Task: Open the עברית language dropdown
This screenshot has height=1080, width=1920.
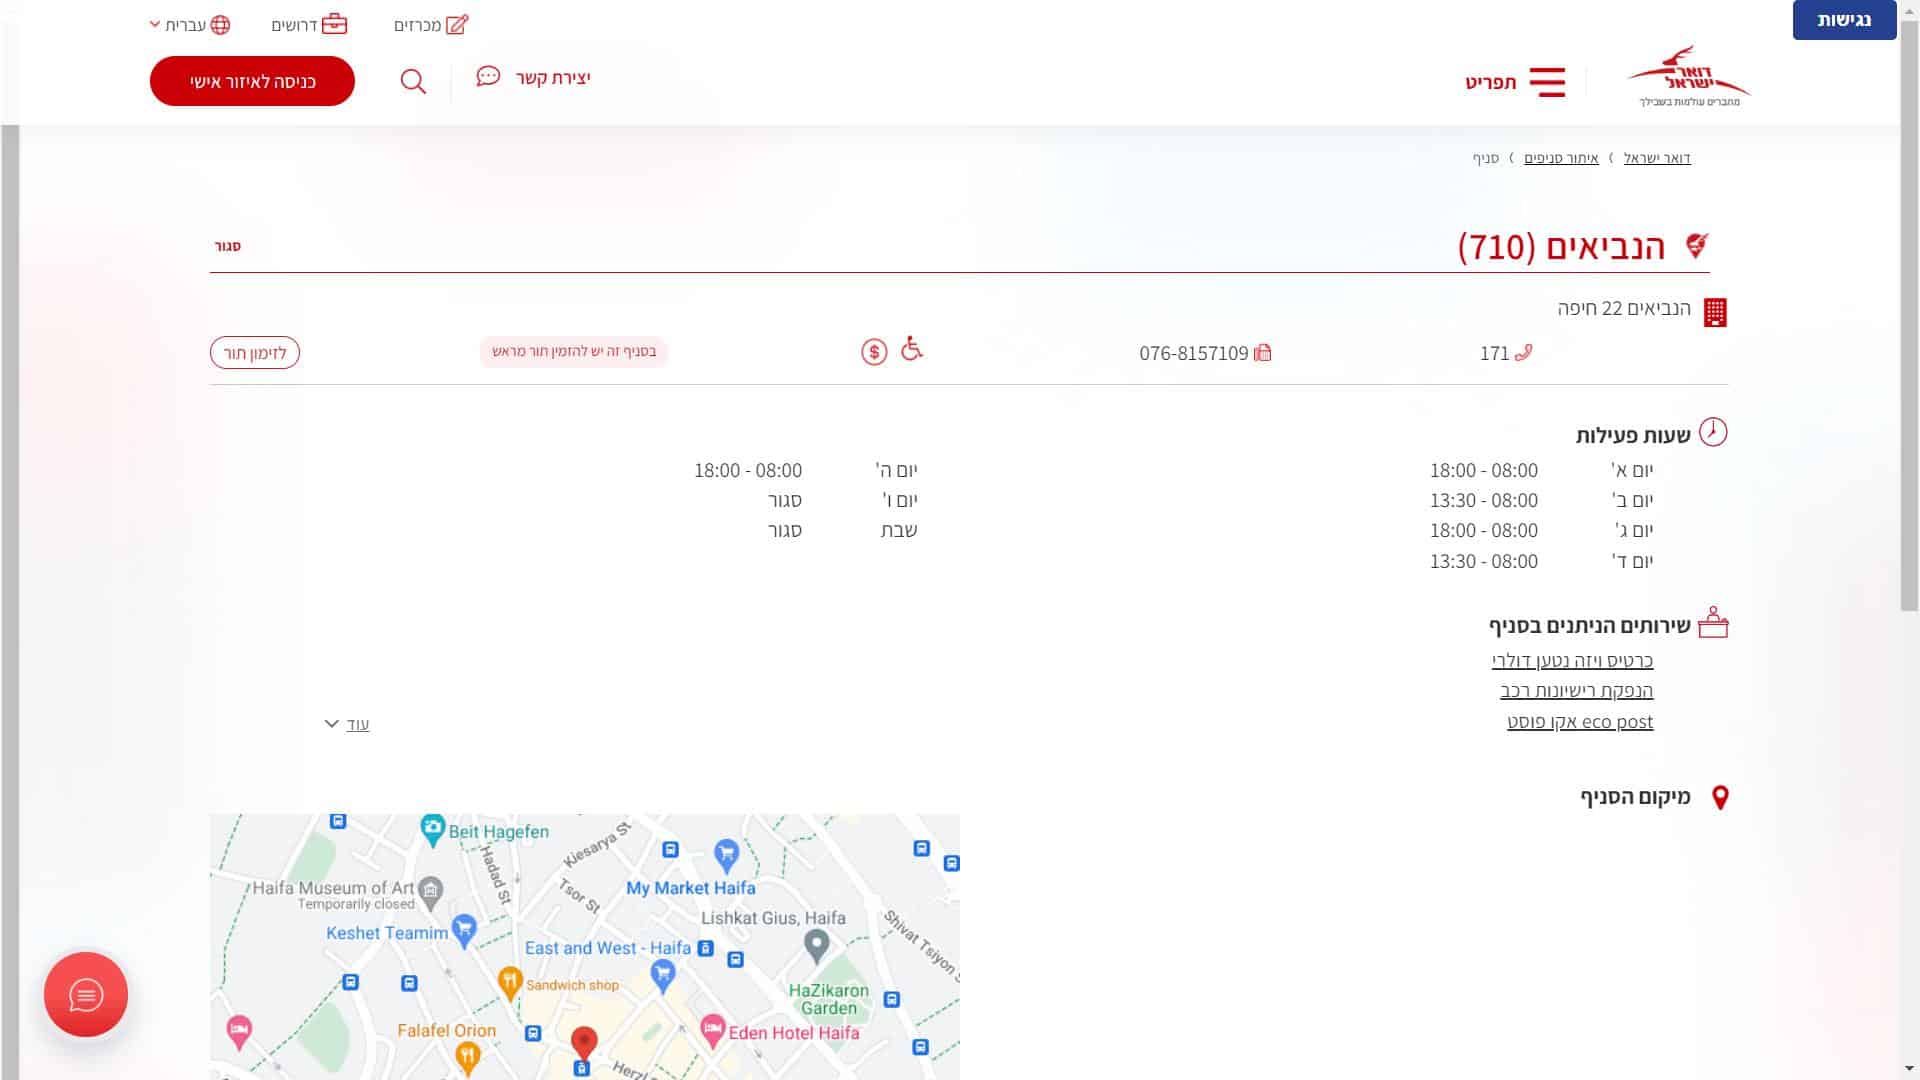Action: pos(190,25)
